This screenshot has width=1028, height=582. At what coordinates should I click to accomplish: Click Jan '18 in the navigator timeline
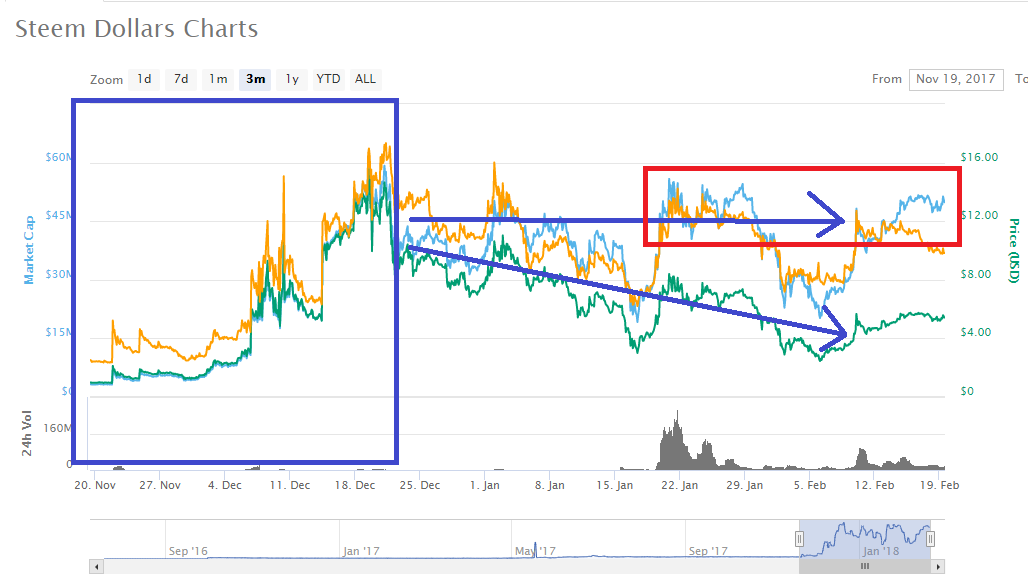point(880,551)
